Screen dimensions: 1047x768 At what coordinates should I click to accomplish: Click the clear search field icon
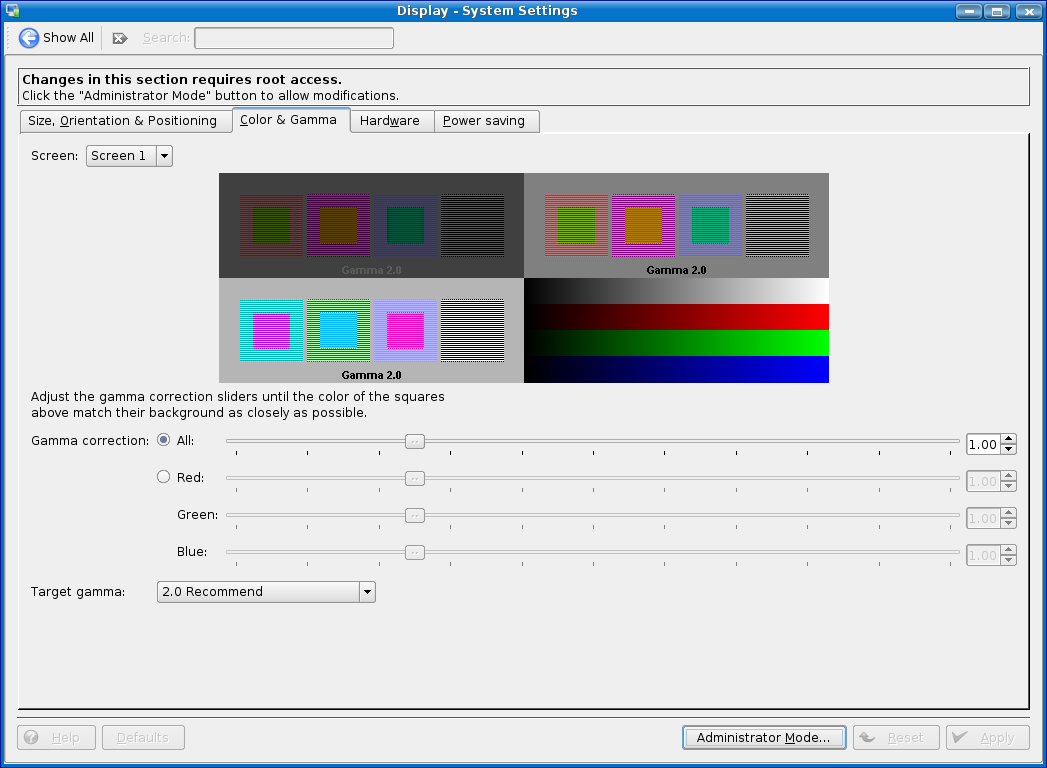click(x=120, y=38)
